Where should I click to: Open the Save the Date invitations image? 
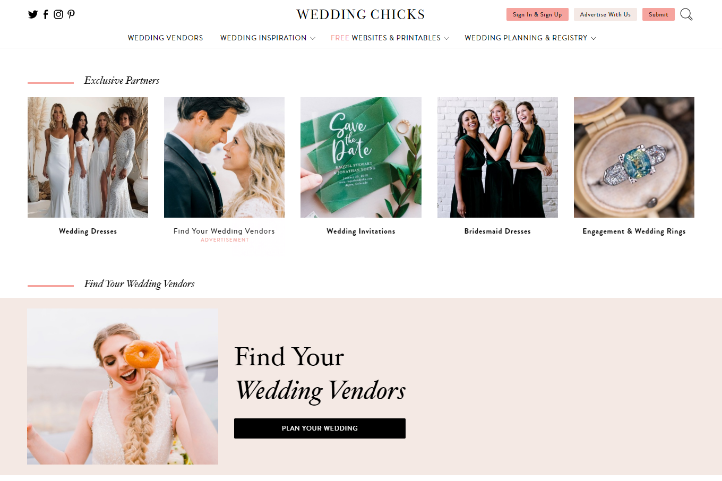tap(361, 157)
